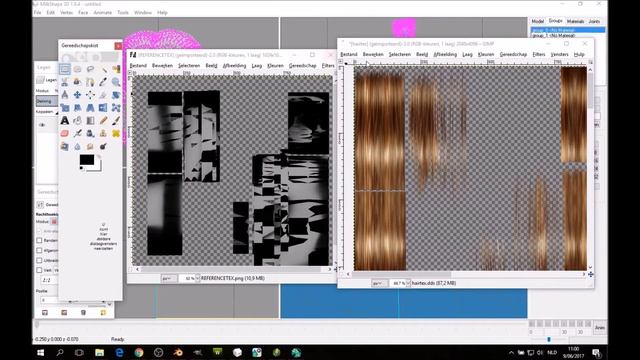Viewport: 640px width, 360px height.
Task: Open unit px dropdown in hairtex window
Action: 379,283
